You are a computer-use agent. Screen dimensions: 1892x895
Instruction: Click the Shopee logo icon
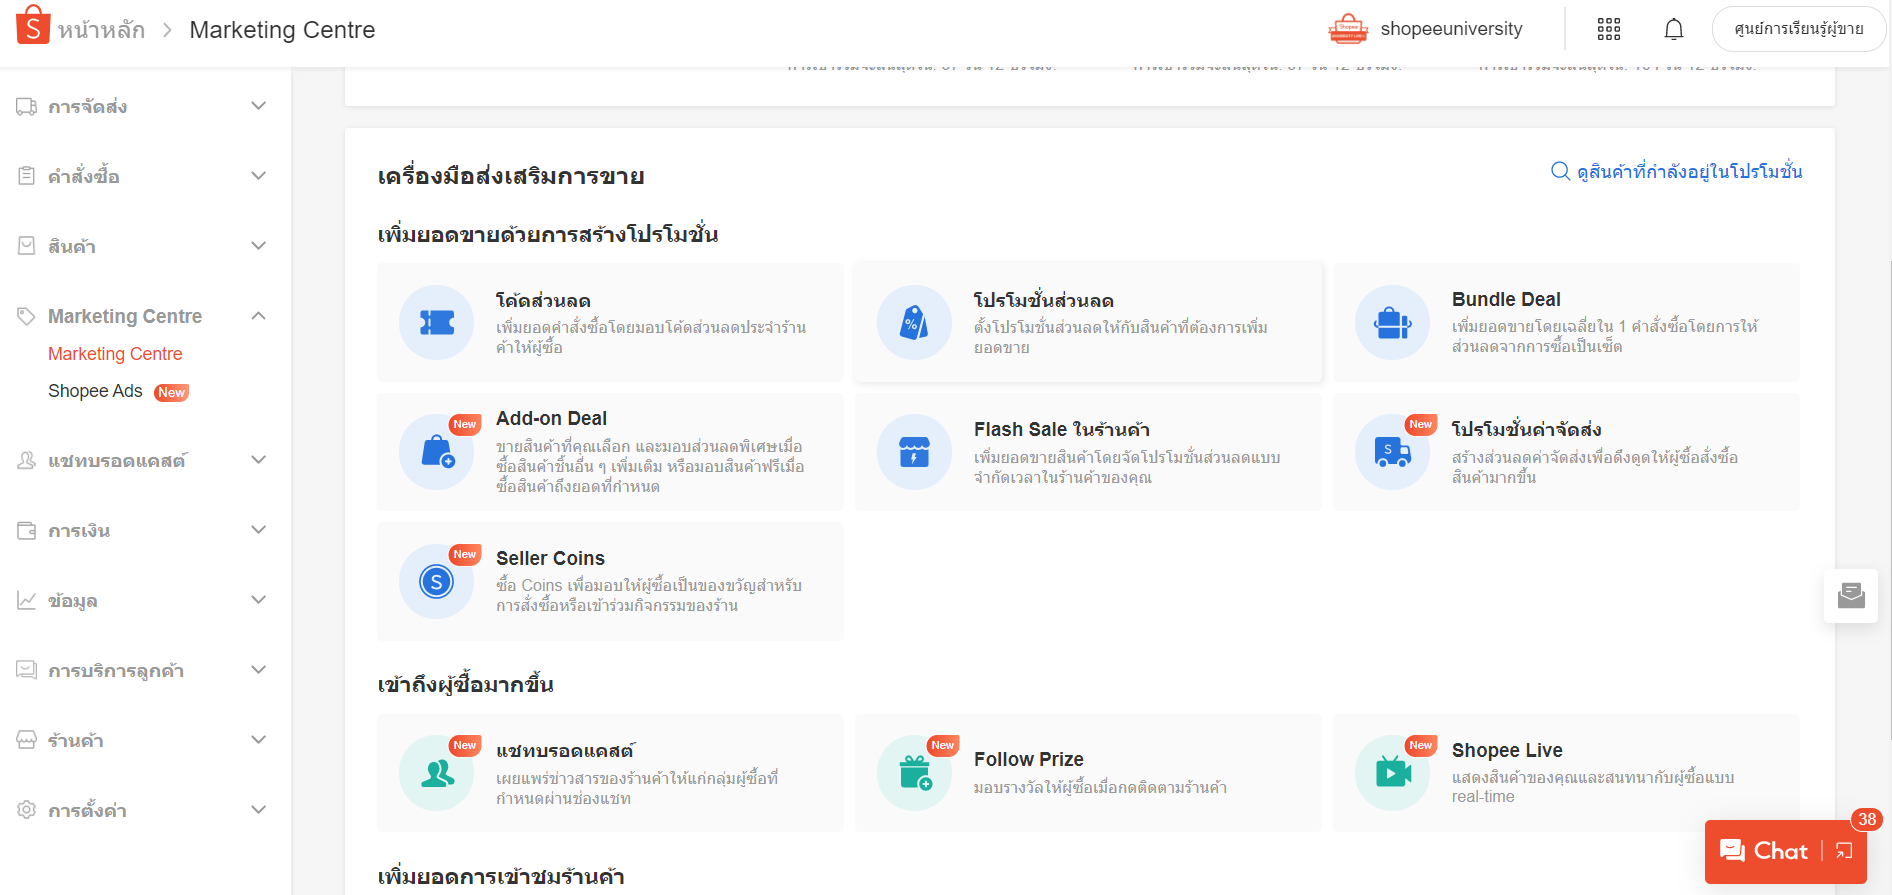pyautogui.click(x=33, y=25)
